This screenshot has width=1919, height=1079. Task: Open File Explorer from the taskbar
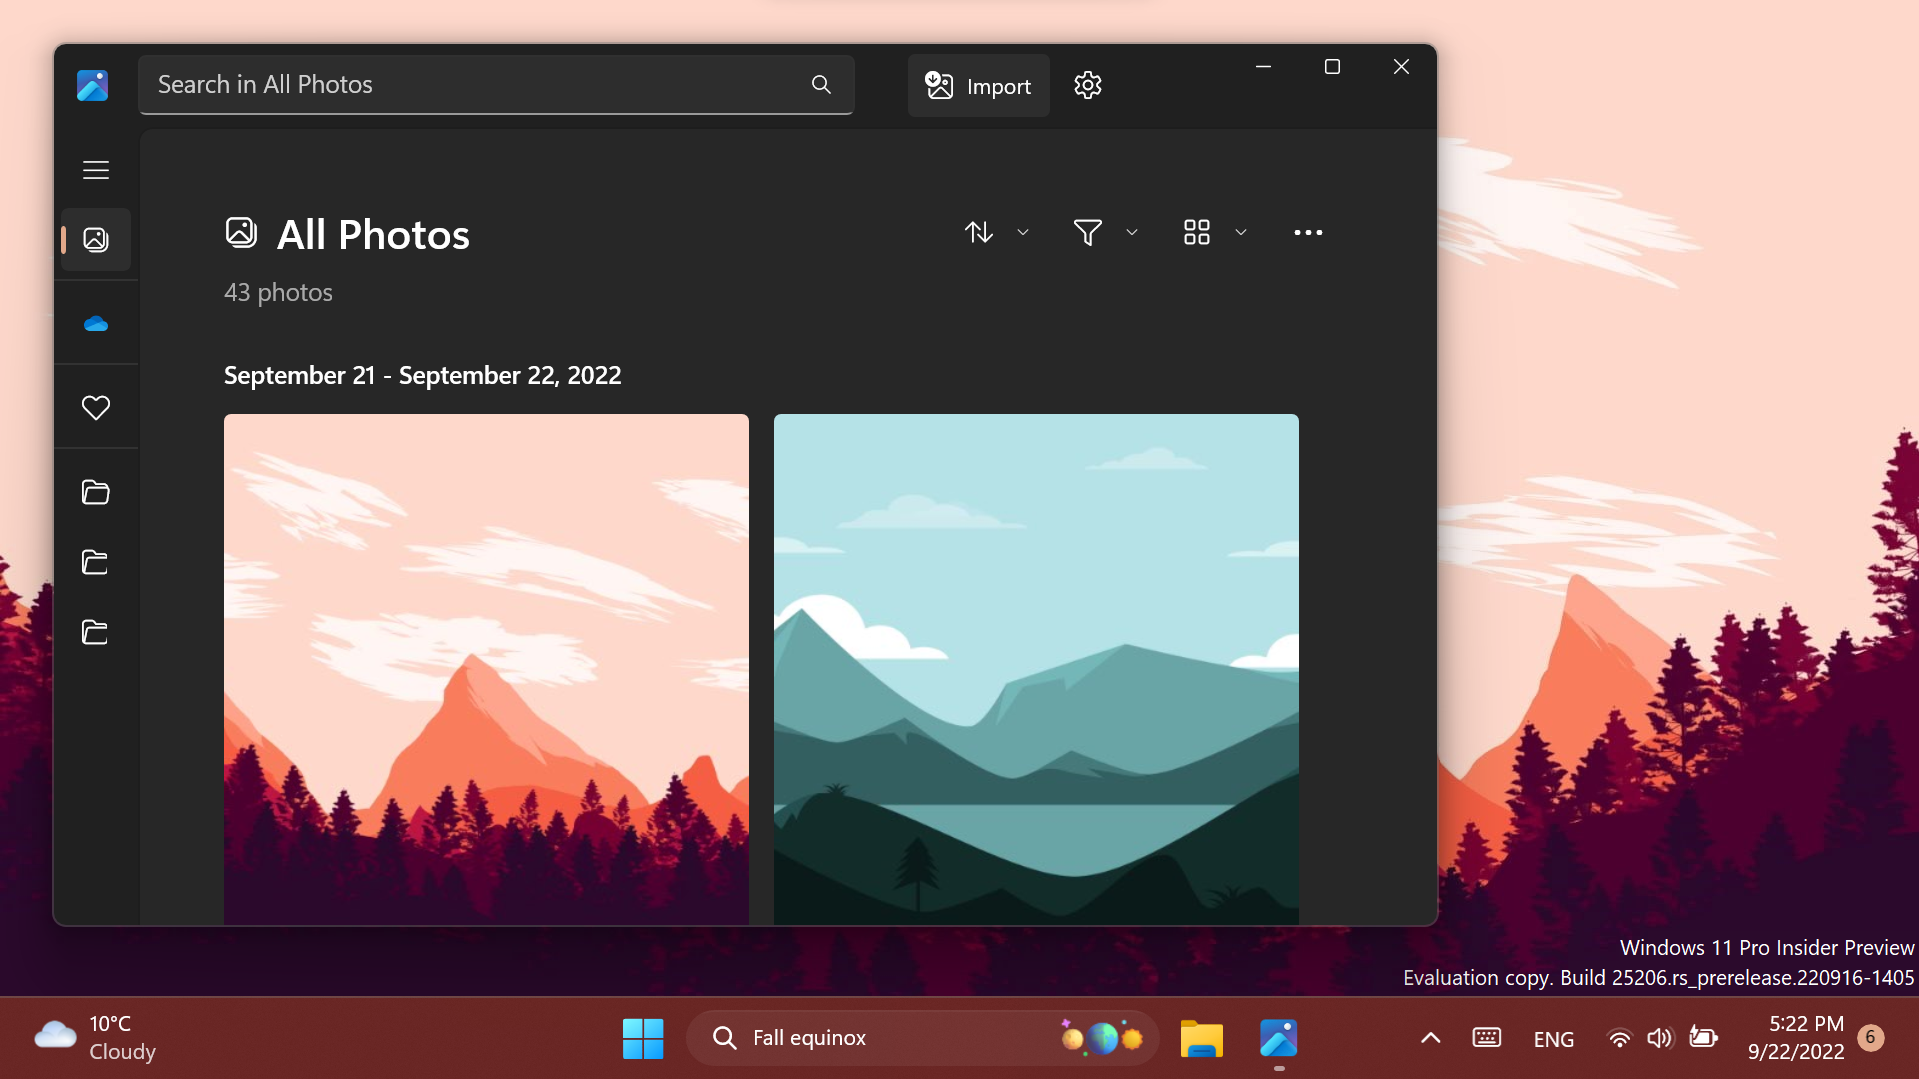[x=1201, y=1038]
